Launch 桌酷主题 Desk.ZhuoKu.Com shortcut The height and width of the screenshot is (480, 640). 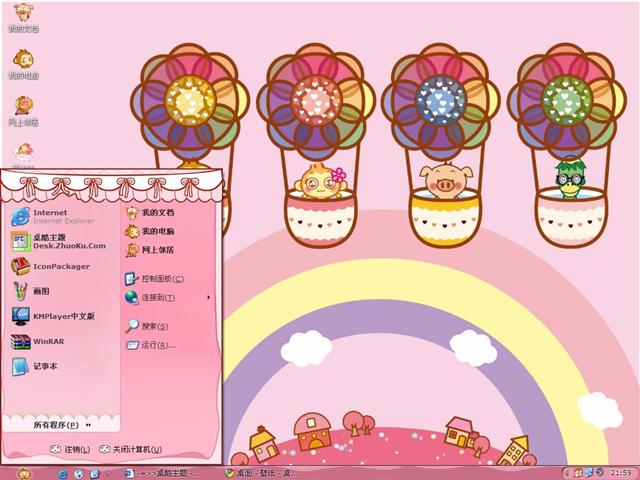[x=58, y=241]
